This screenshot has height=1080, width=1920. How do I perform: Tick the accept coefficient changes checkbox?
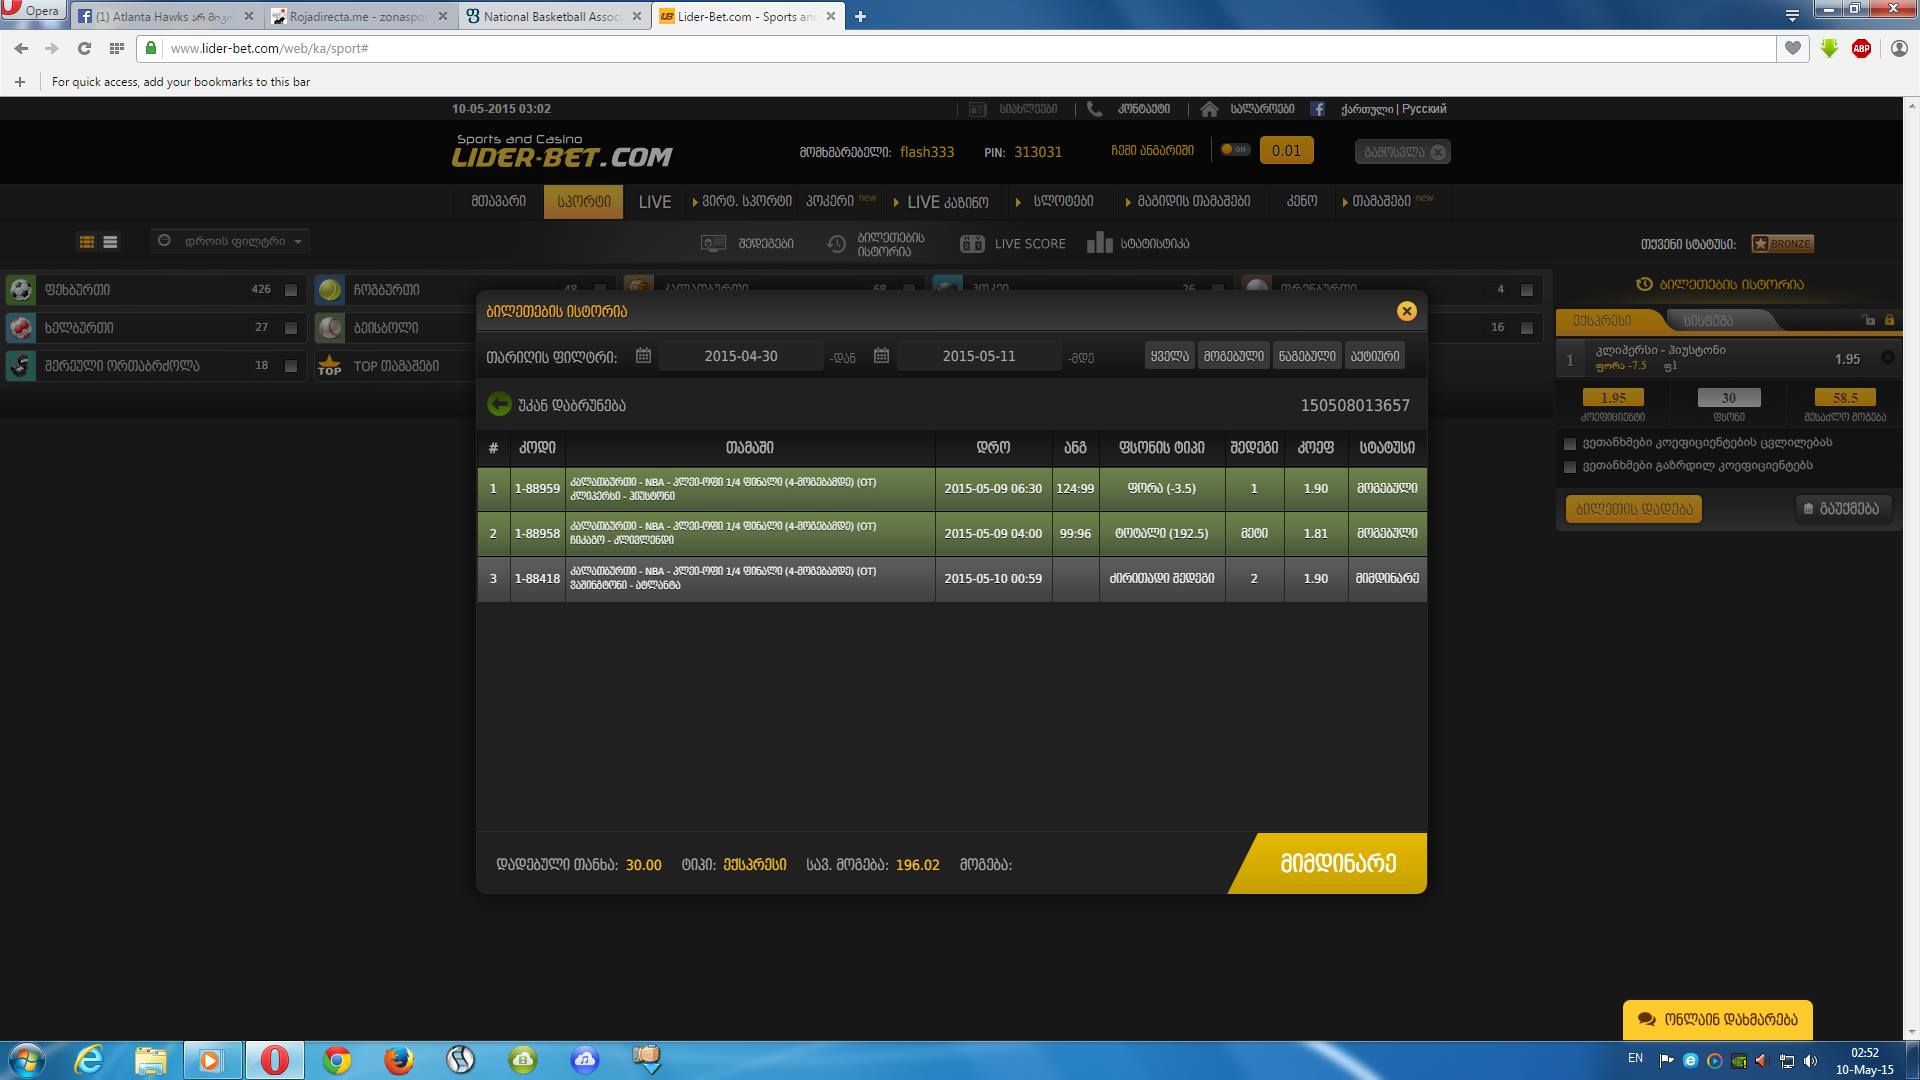coord(1570,443)
